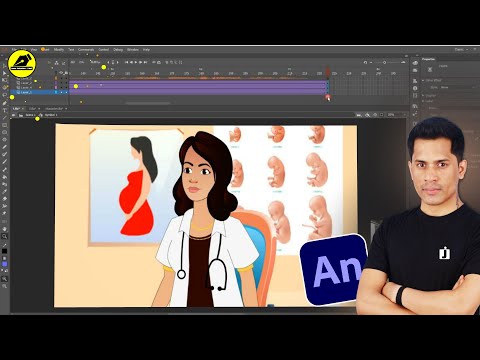This screenshot has width=480, height=360.
Task: Open top icon in right panel strip
Action: coord(415,63)
